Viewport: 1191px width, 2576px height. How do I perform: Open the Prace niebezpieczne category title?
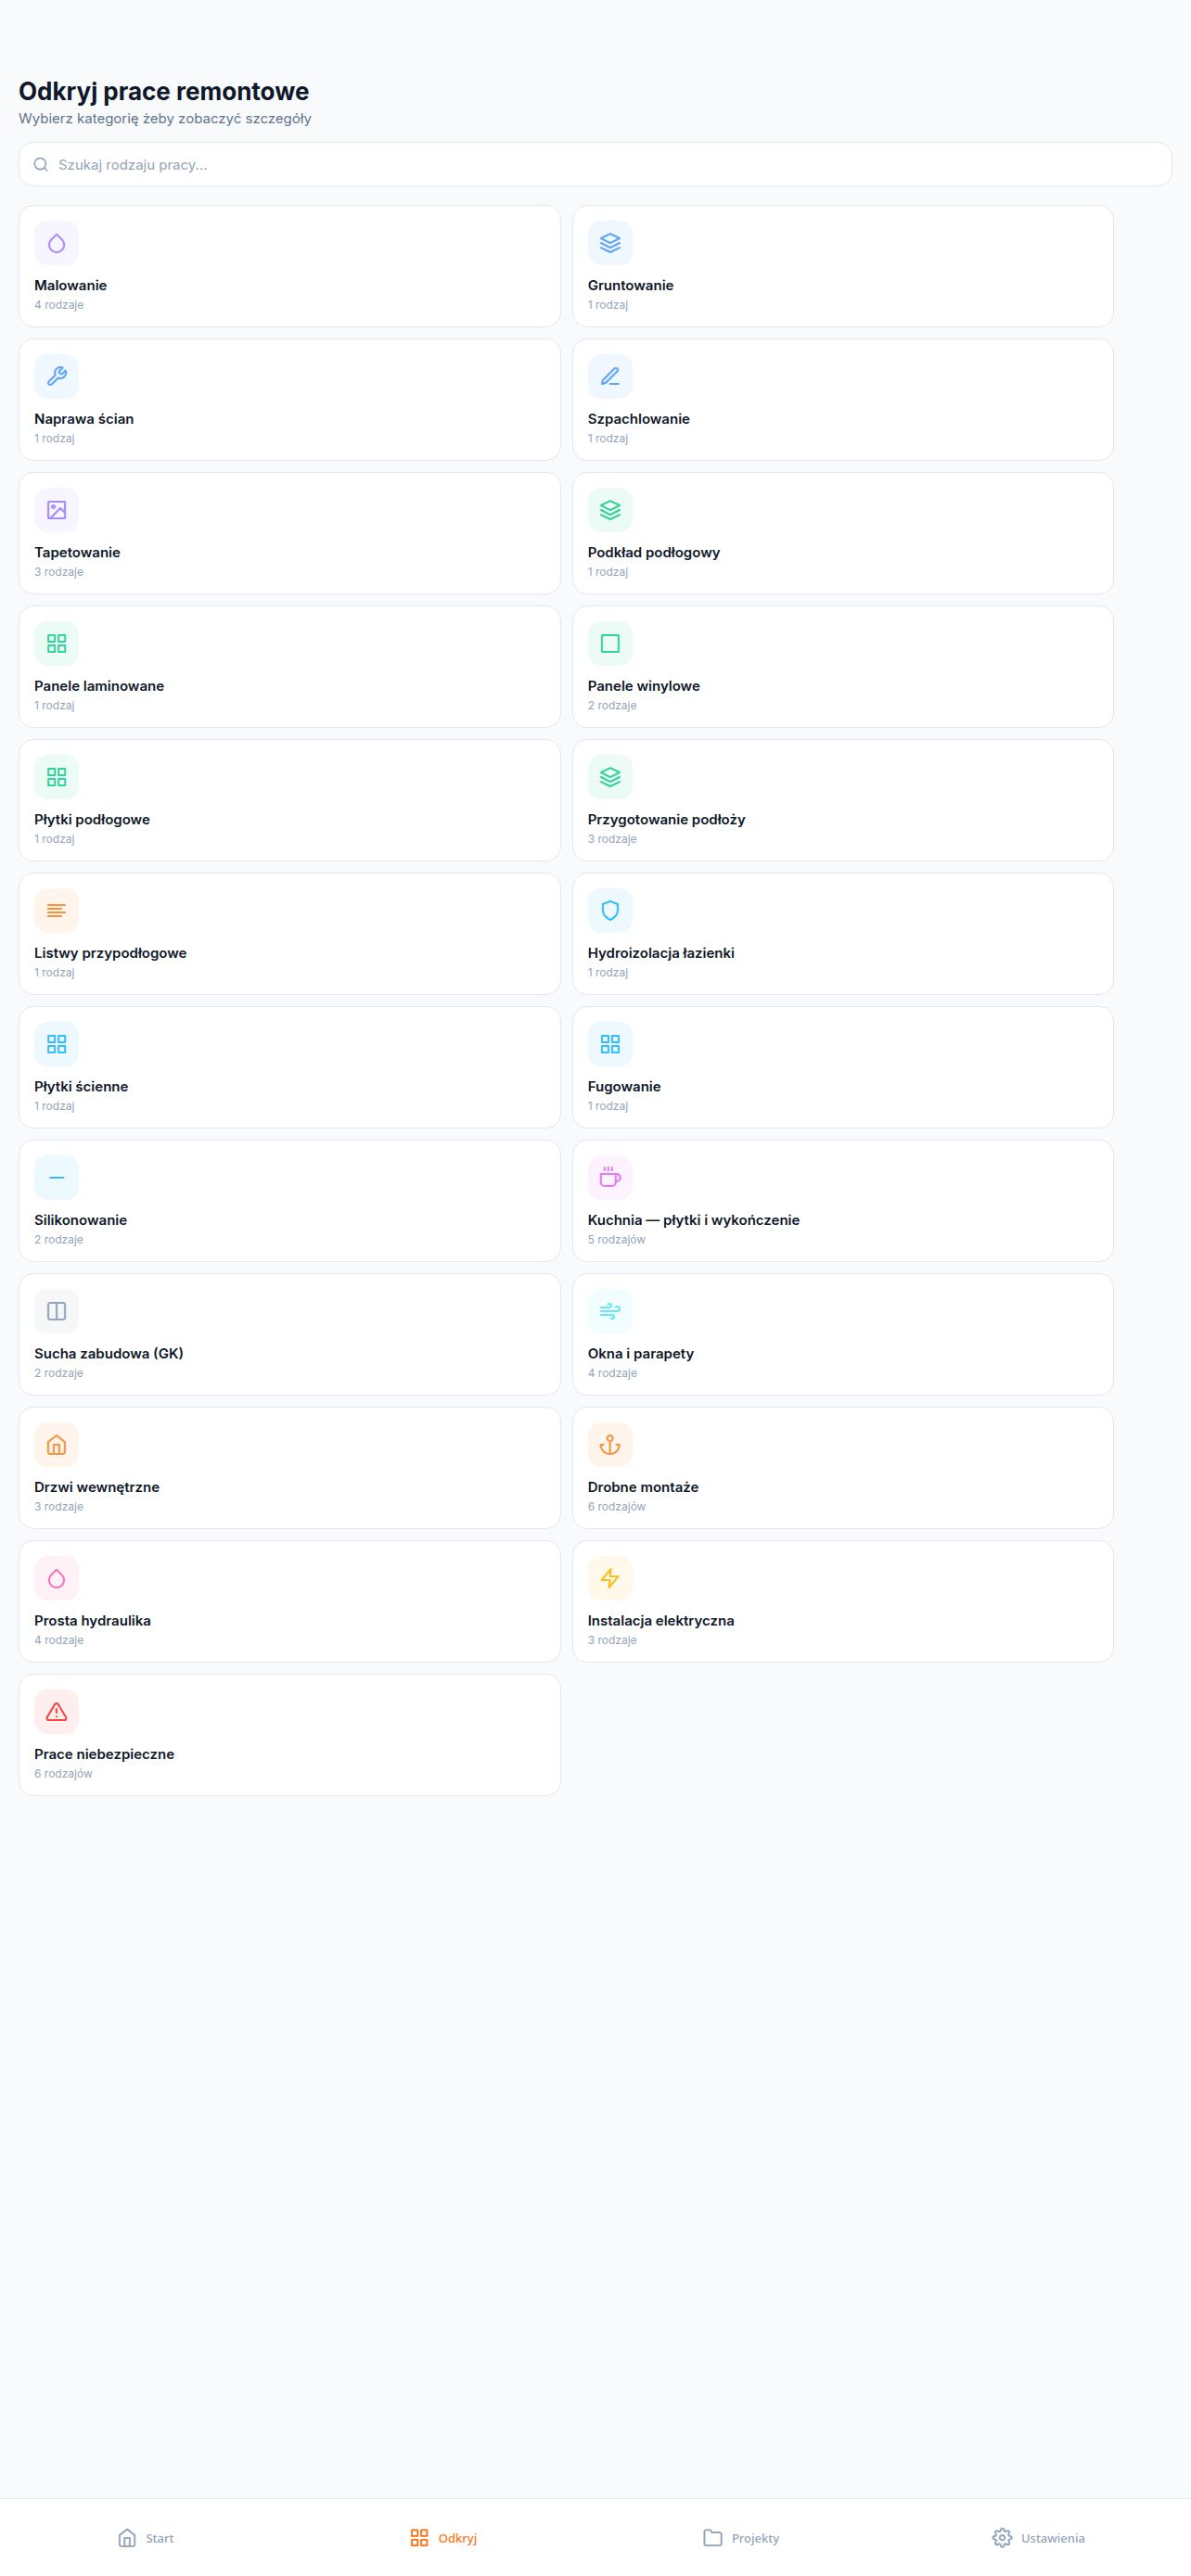pos(104,1754)
